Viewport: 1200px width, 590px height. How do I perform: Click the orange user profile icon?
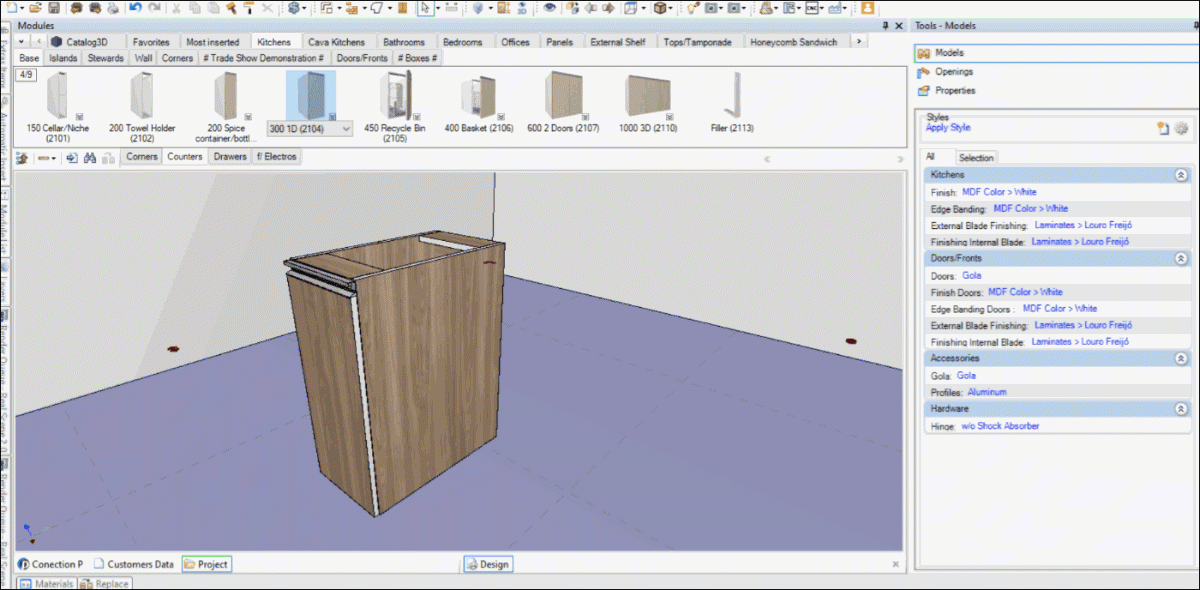[868, 8]
